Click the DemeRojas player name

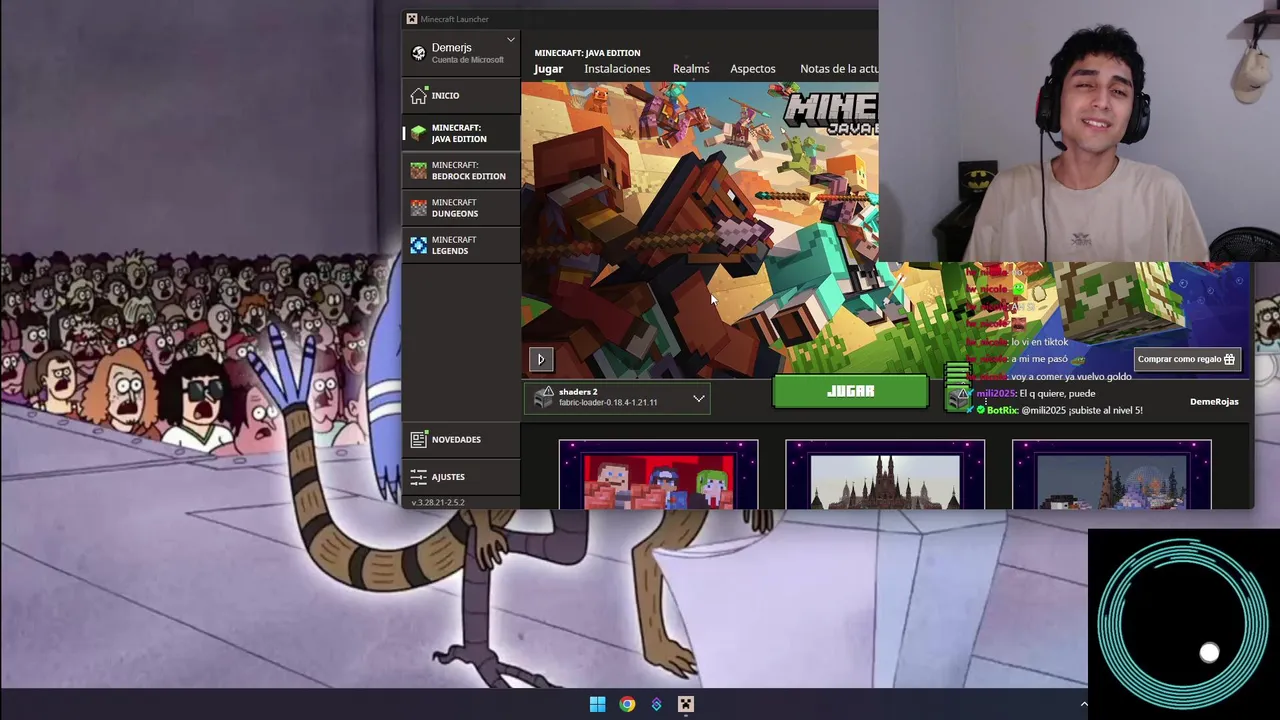1214,402
